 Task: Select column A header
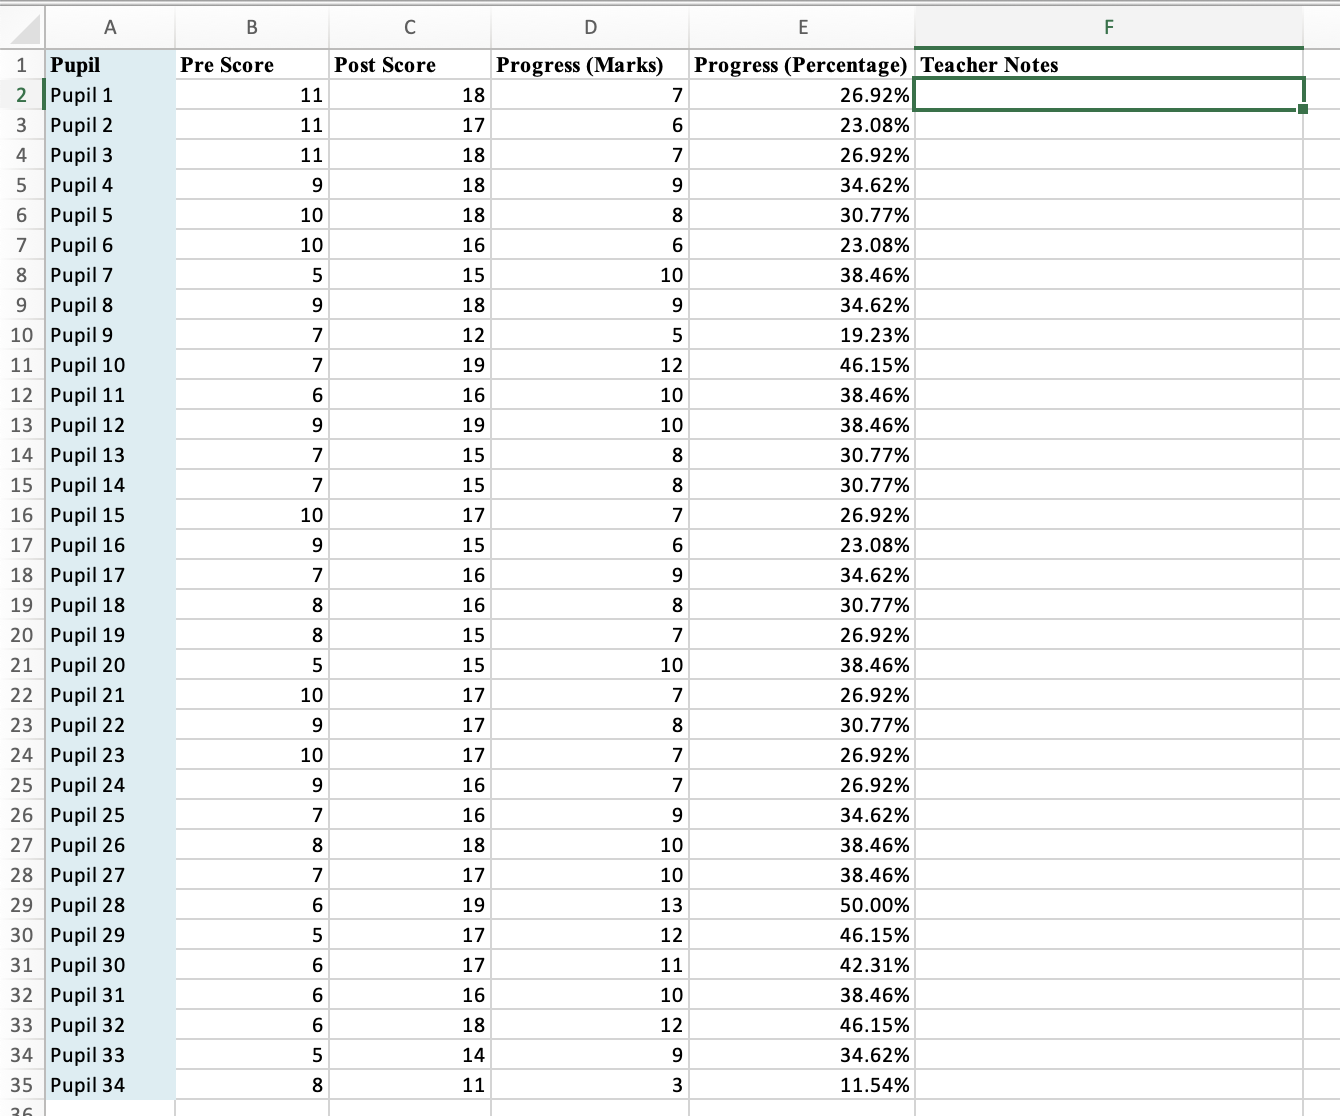coord(110,28)
